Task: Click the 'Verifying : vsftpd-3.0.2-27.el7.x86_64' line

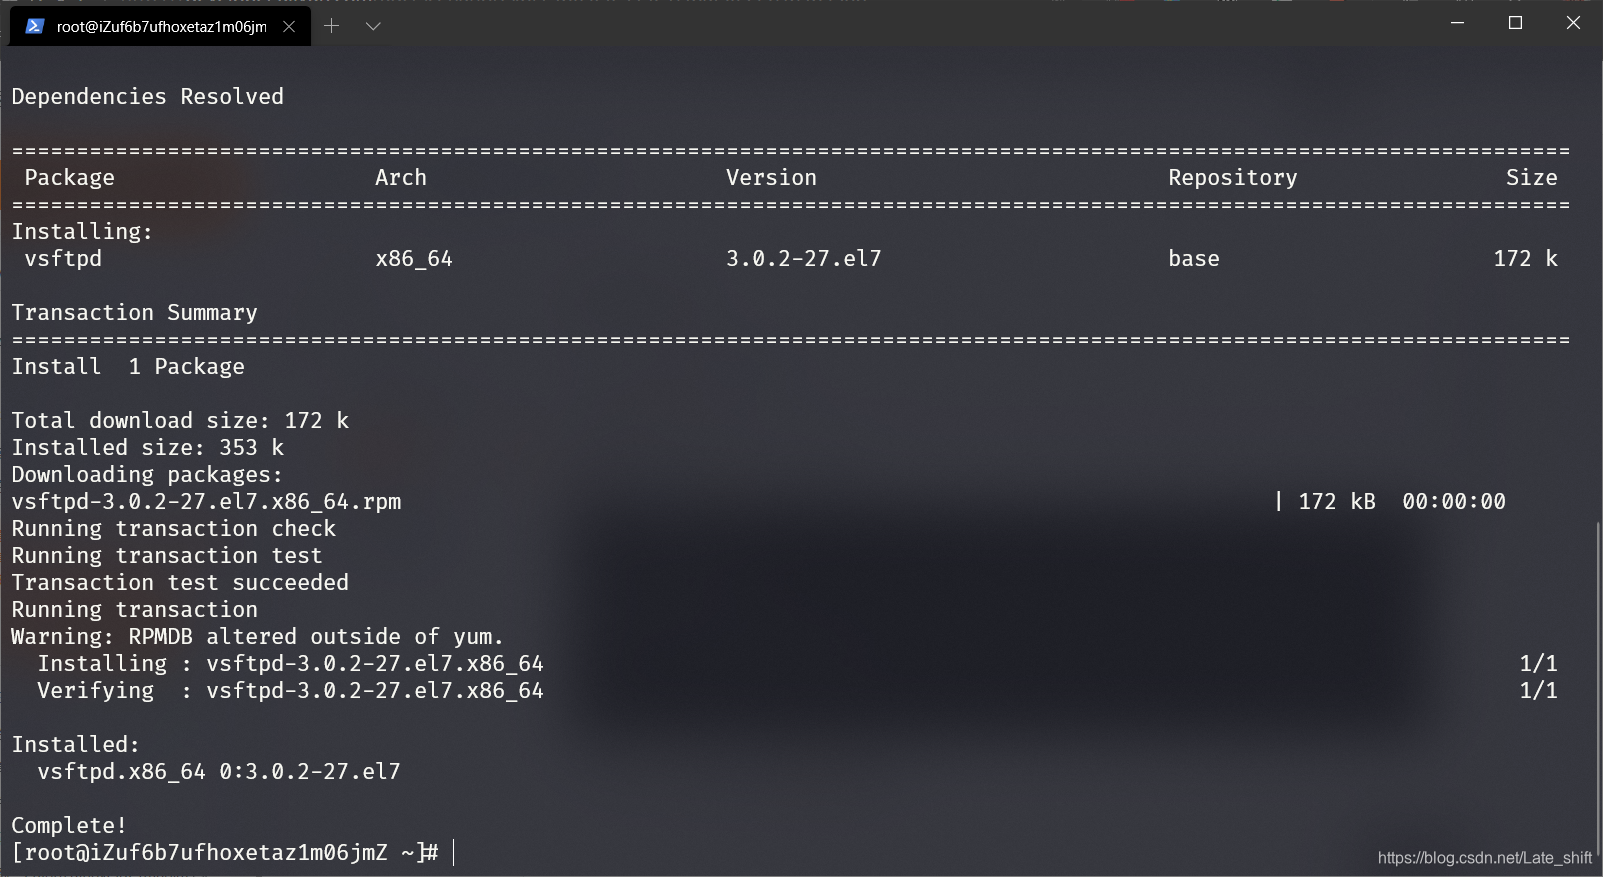Action: coord(290,691)
